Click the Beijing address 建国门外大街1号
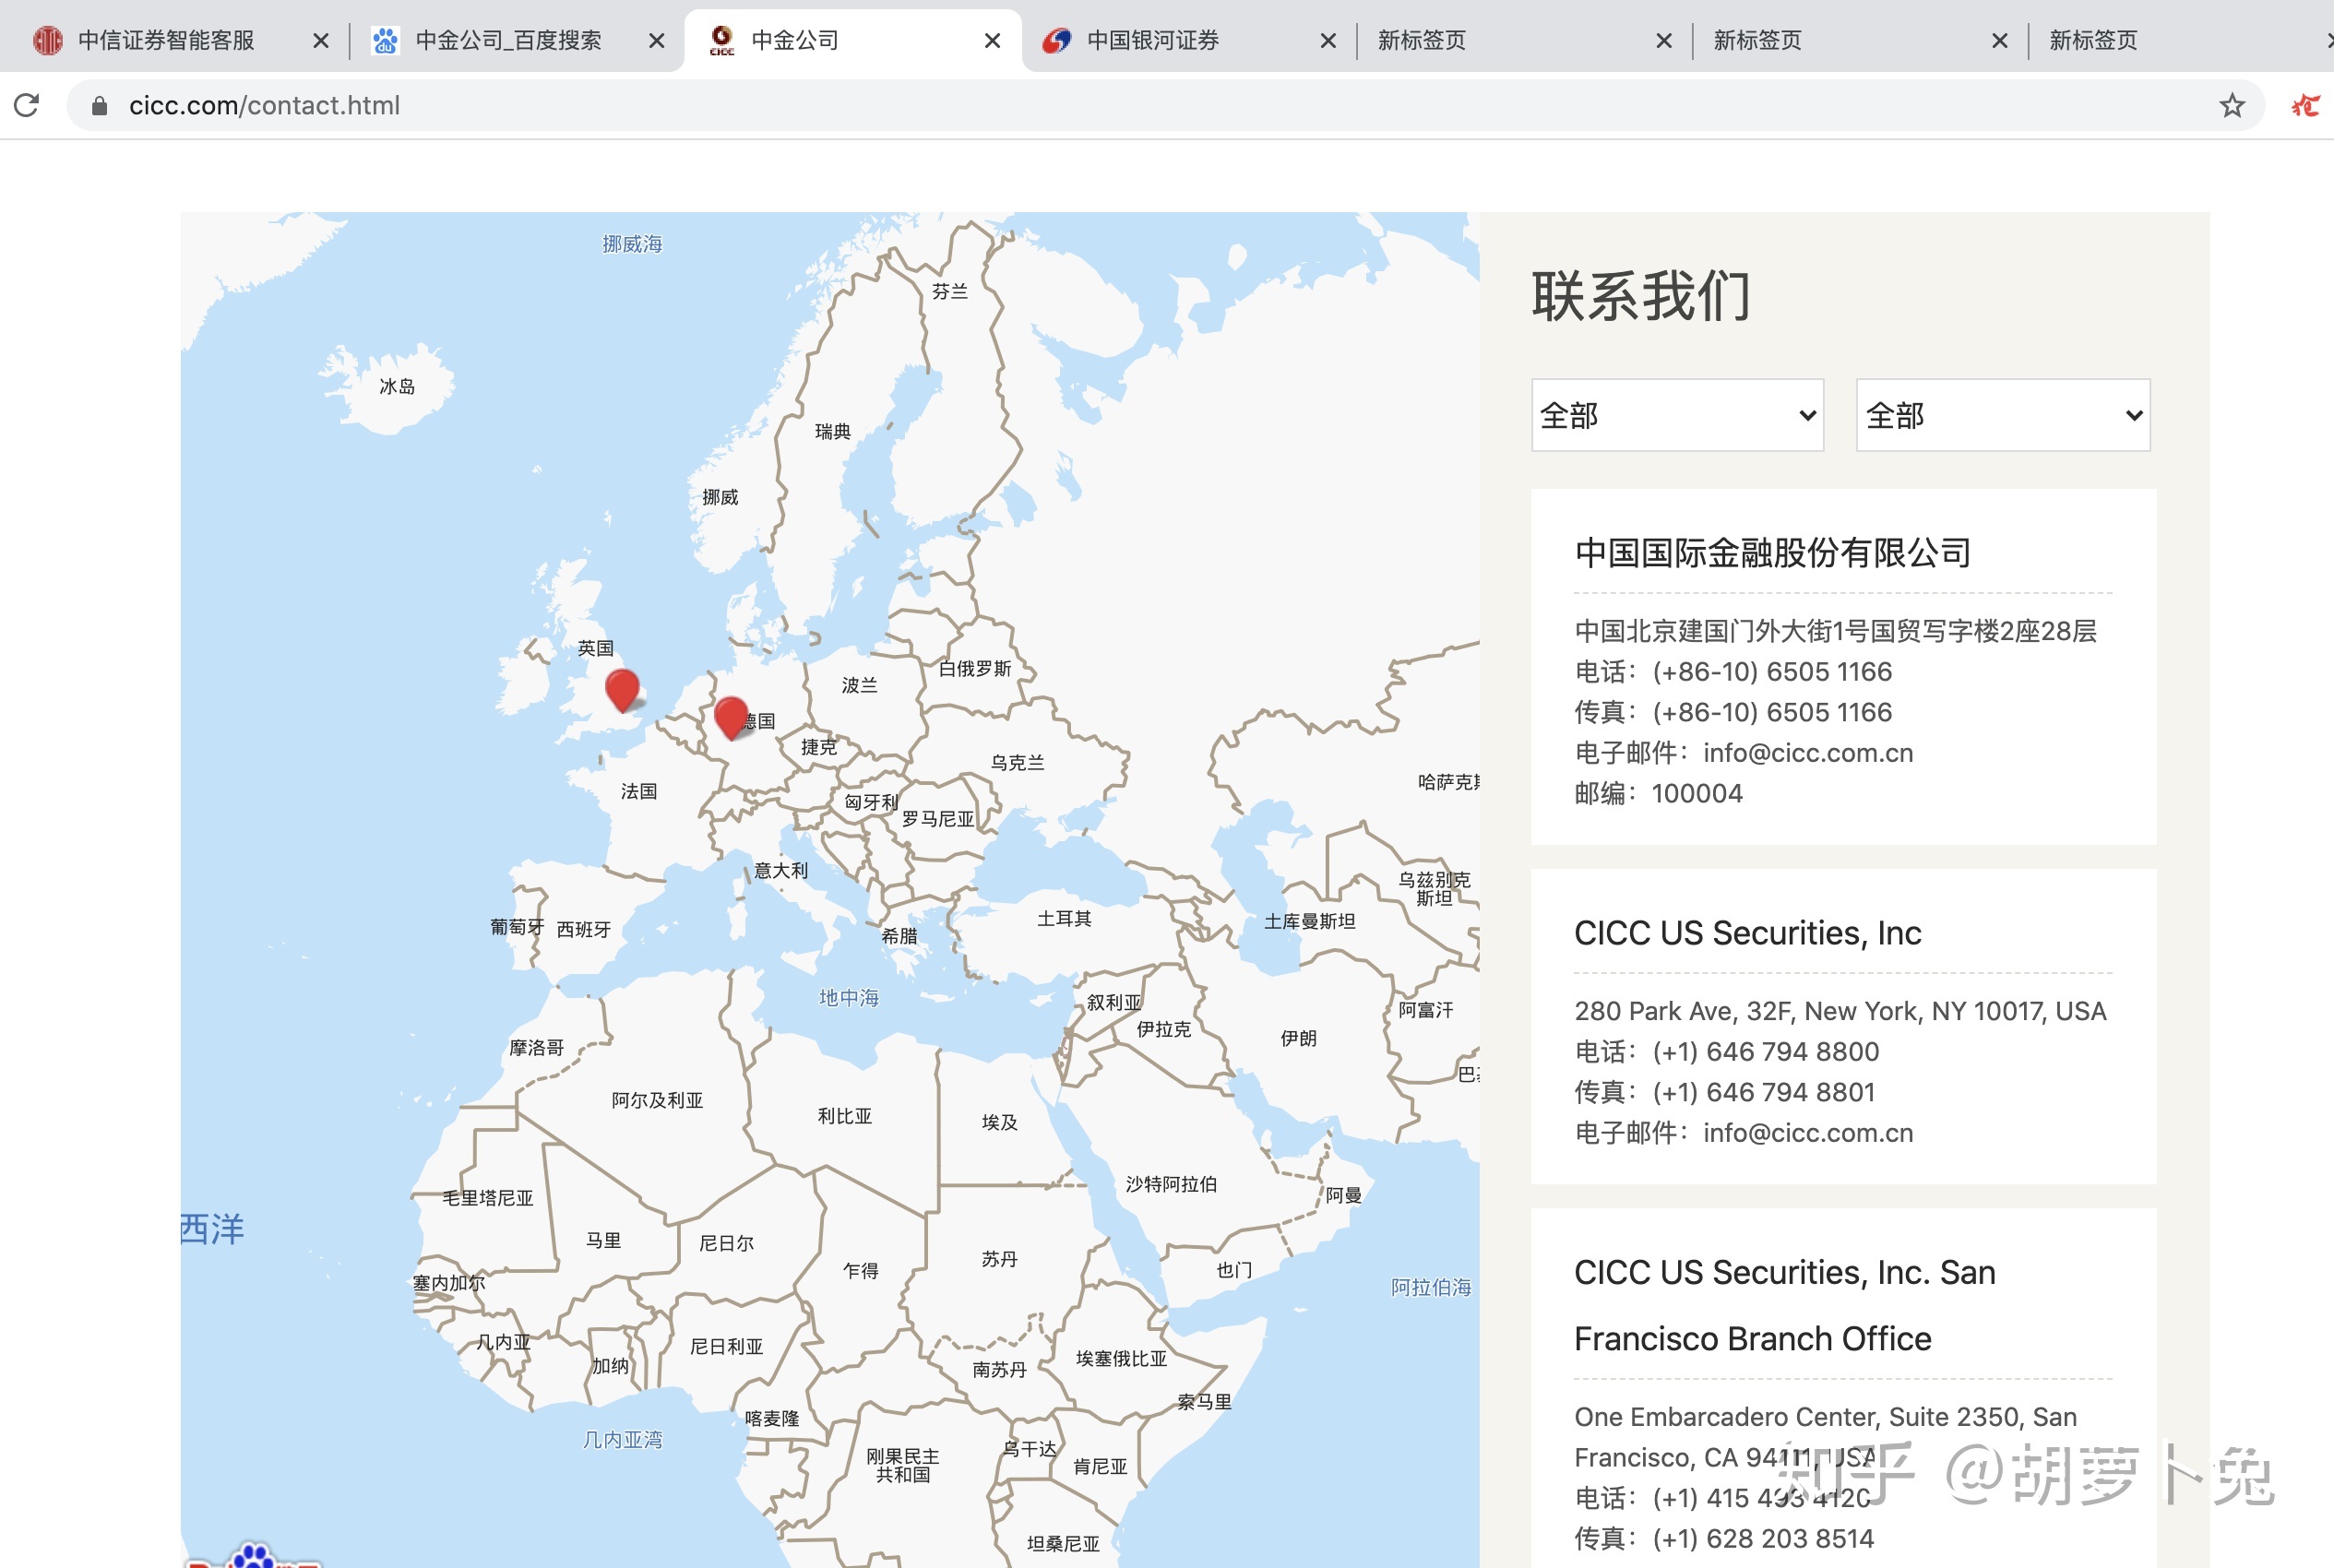Screen dimensions: 2334x1568 pos(1835,631)
